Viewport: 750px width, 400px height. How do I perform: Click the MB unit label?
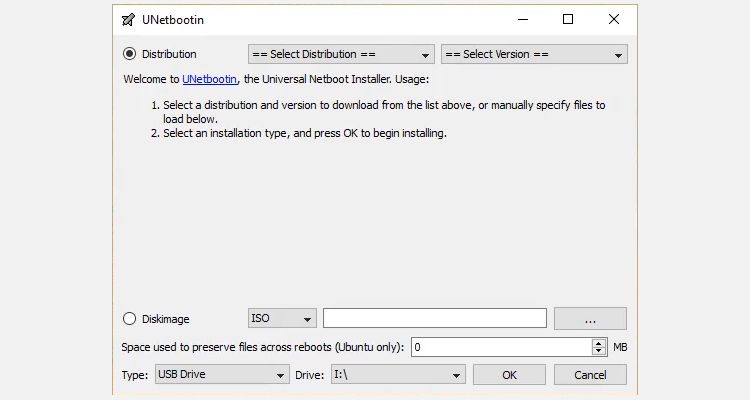click(620, 347)
